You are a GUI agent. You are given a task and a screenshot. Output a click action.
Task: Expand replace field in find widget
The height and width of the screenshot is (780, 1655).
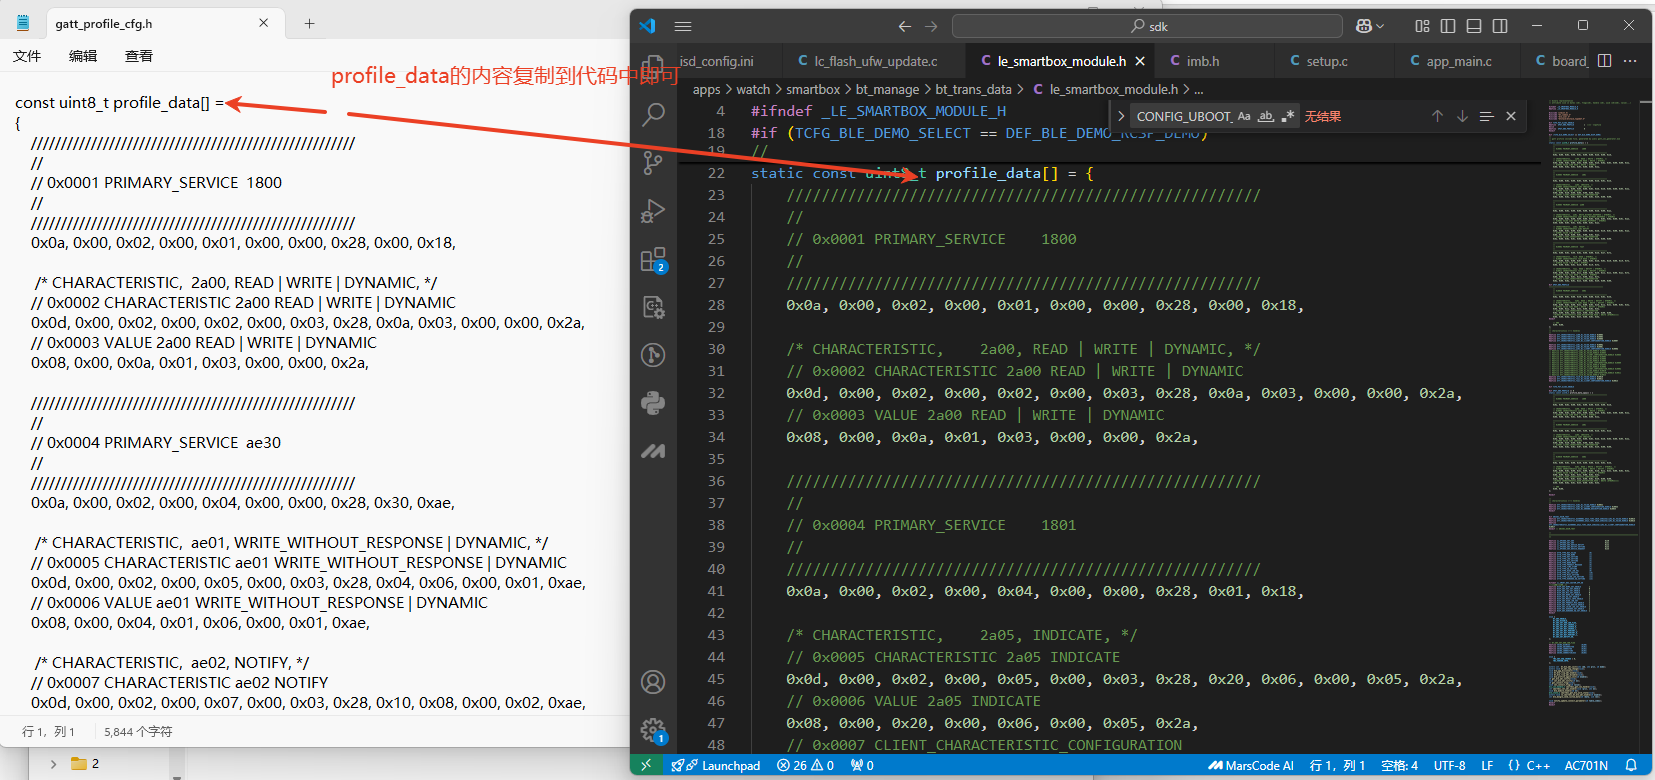tap(1121, 116)
